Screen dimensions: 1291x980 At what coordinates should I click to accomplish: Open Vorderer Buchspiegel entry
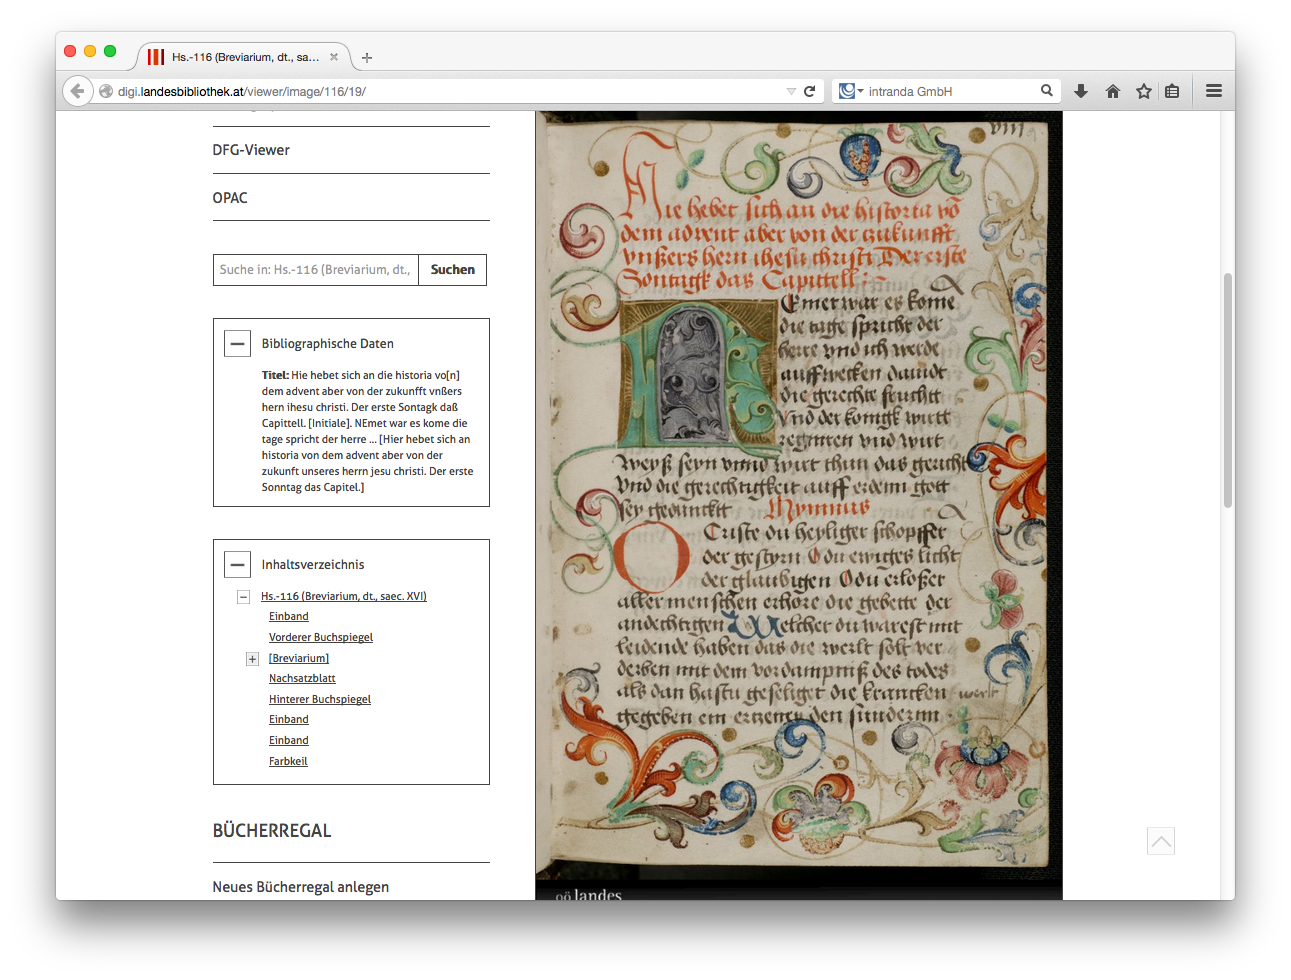pos(321,637)
